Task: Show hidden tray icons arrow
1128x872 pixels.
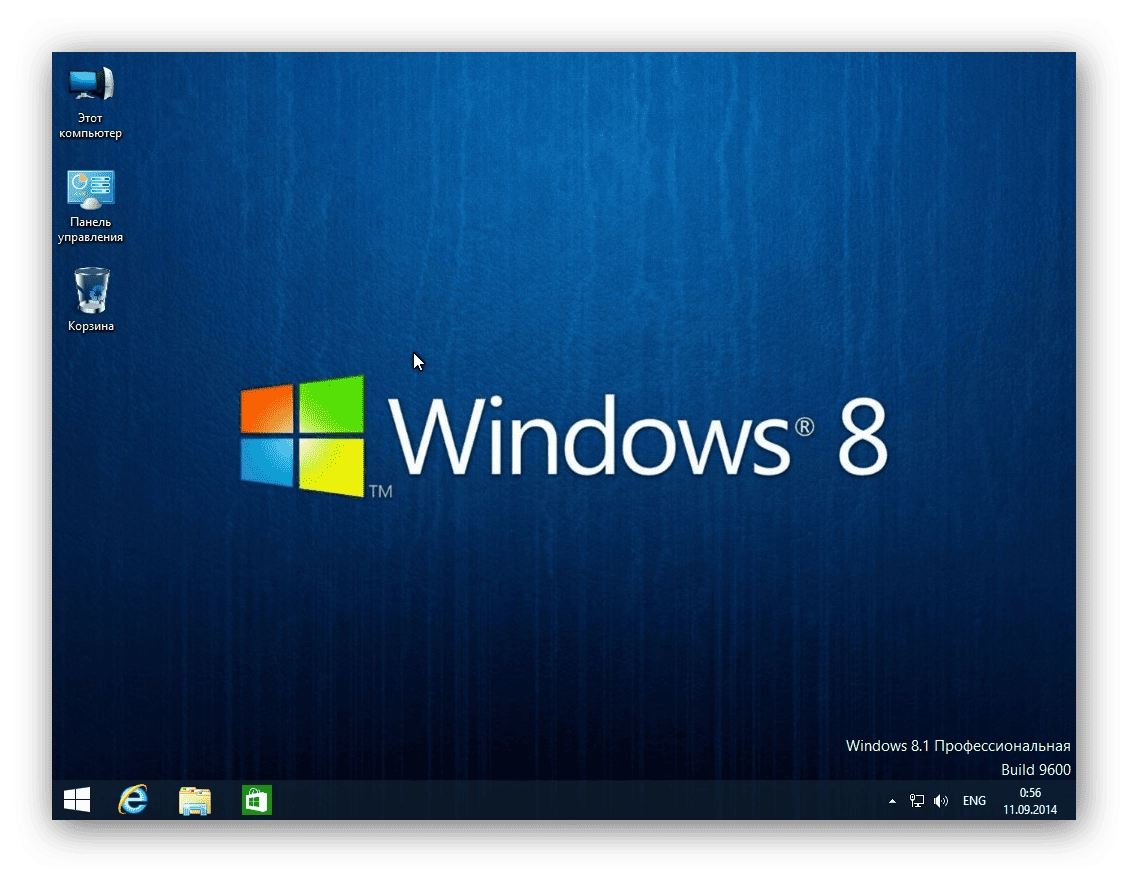Action: tap(892, 801)
